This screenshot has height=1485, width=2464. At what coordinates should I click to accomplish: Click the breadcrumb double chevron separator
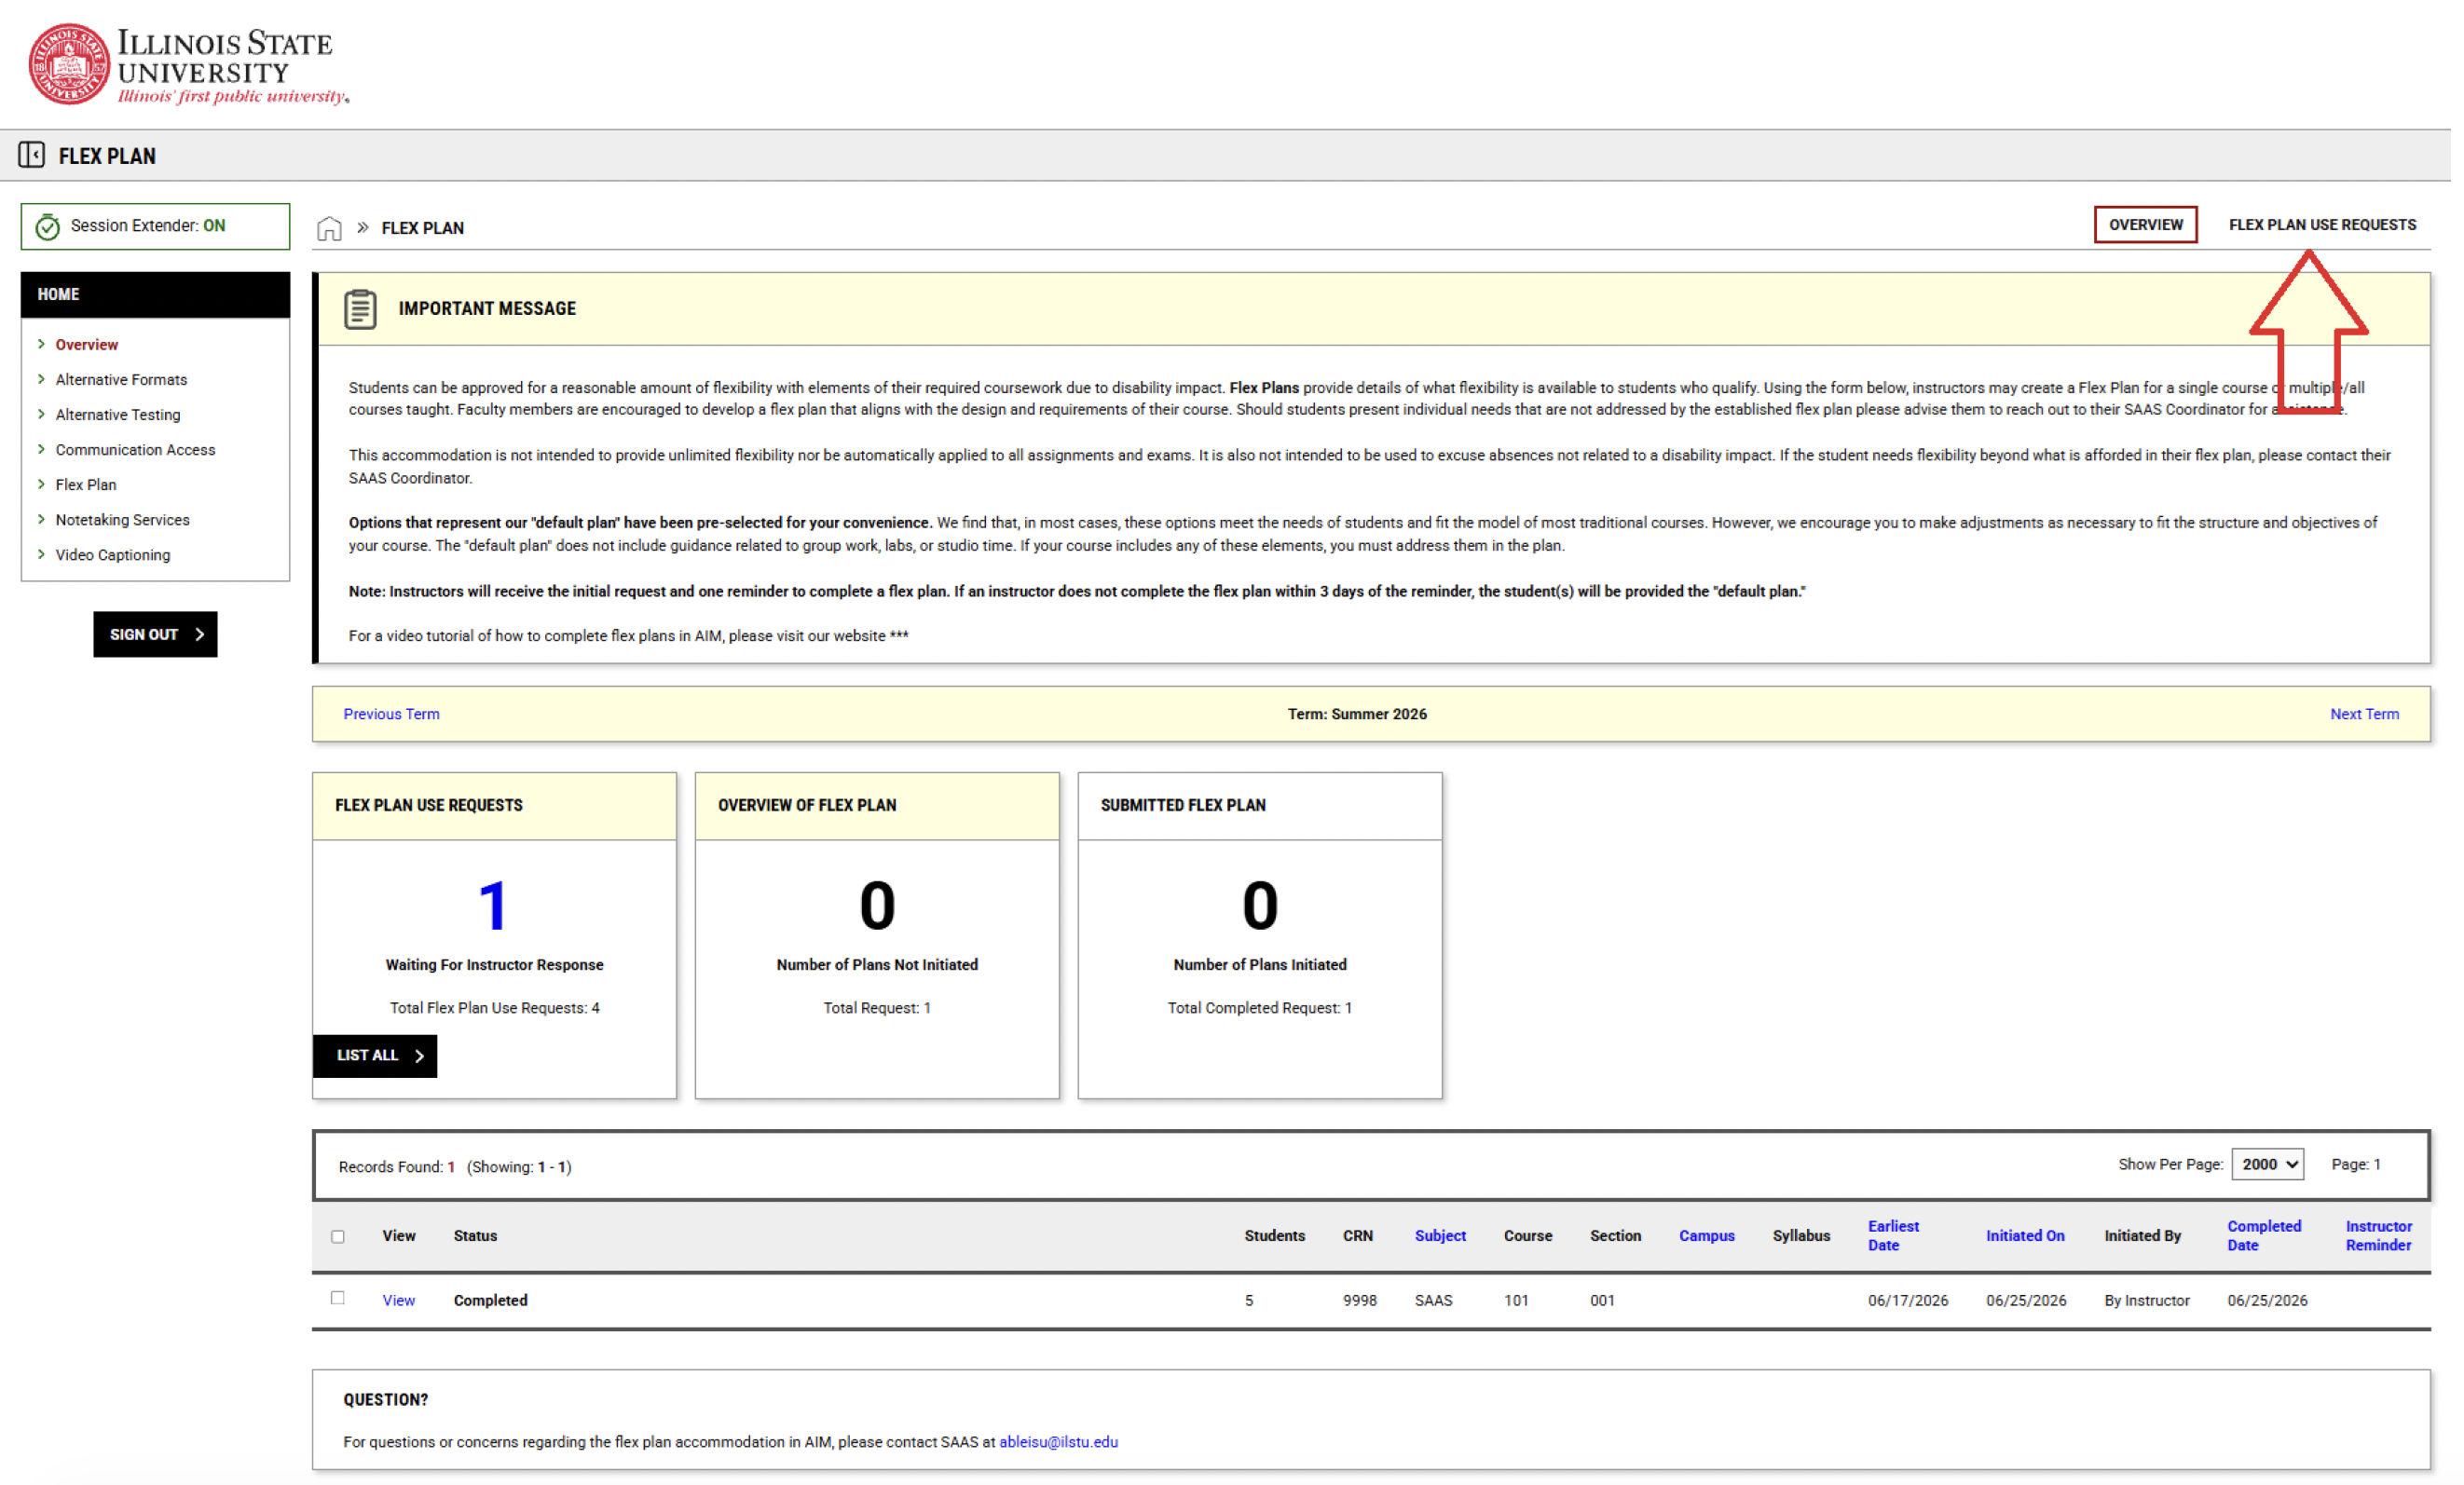[364, 229]
